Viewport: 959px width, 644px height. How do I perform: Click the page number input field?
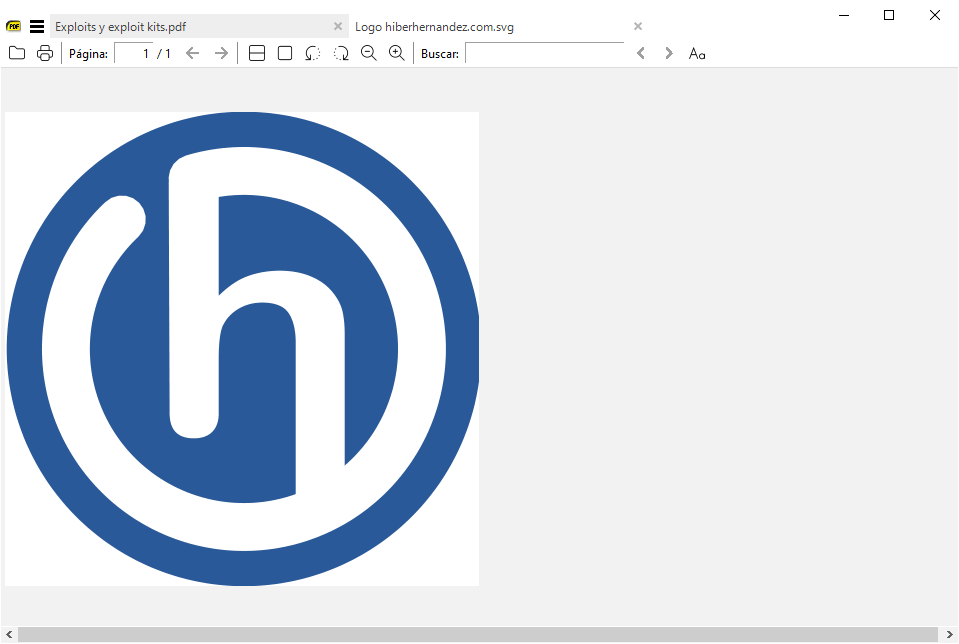[x=133, y=53]
